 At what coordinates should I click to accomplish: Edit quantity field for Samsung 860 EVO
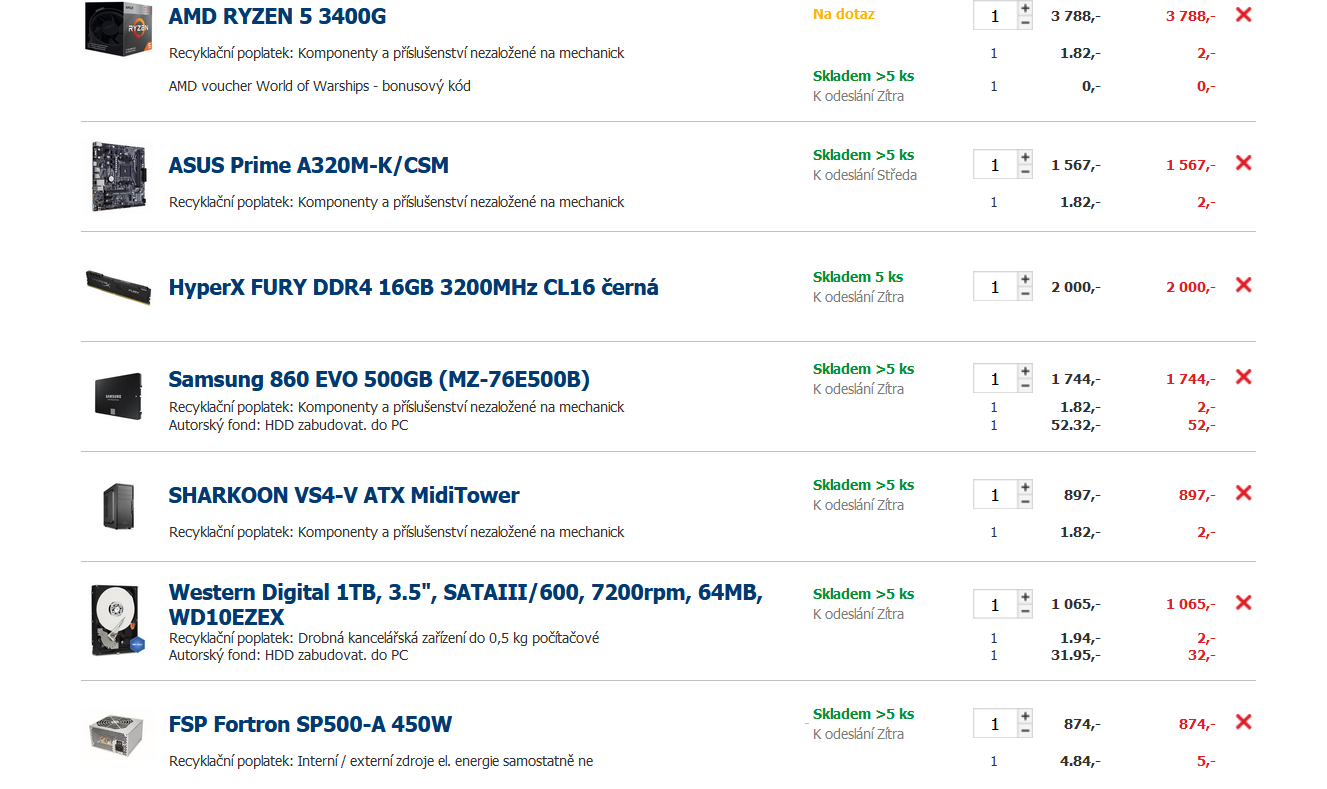pyautogui.click(x=995, y=379)
